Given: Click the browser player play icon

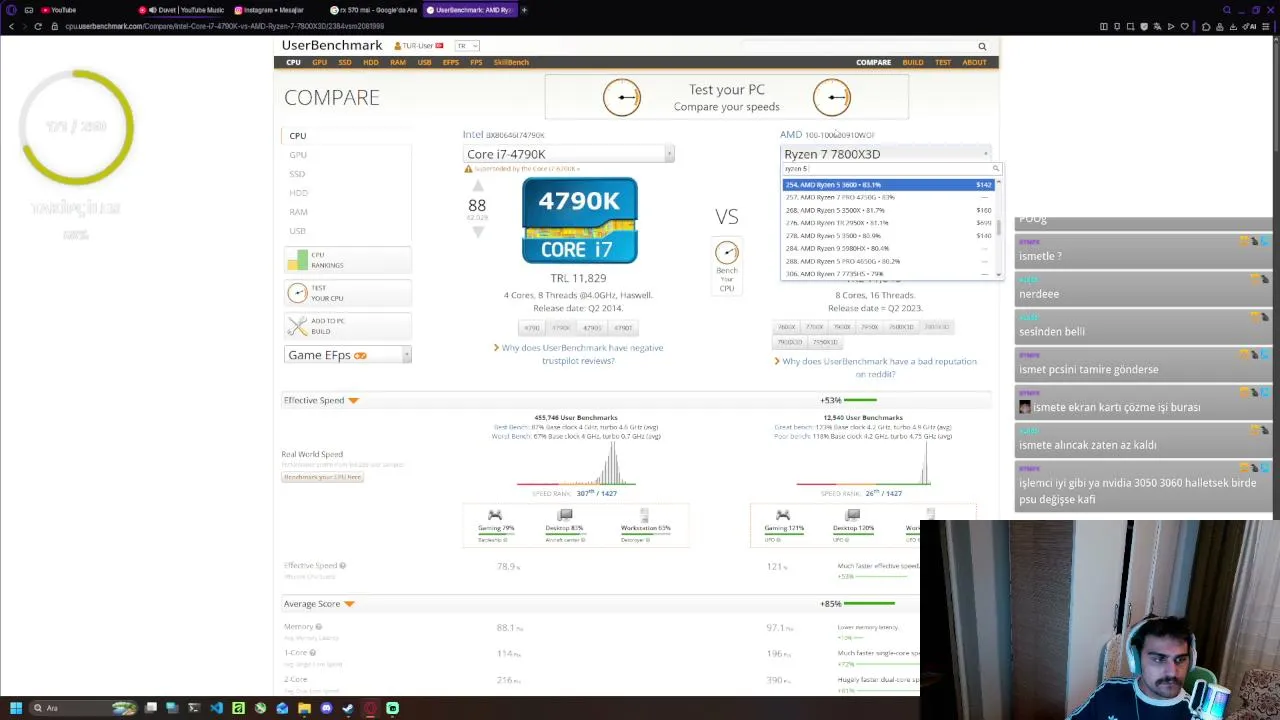Looking at the screenshot, I should [x=1171, y=26].
